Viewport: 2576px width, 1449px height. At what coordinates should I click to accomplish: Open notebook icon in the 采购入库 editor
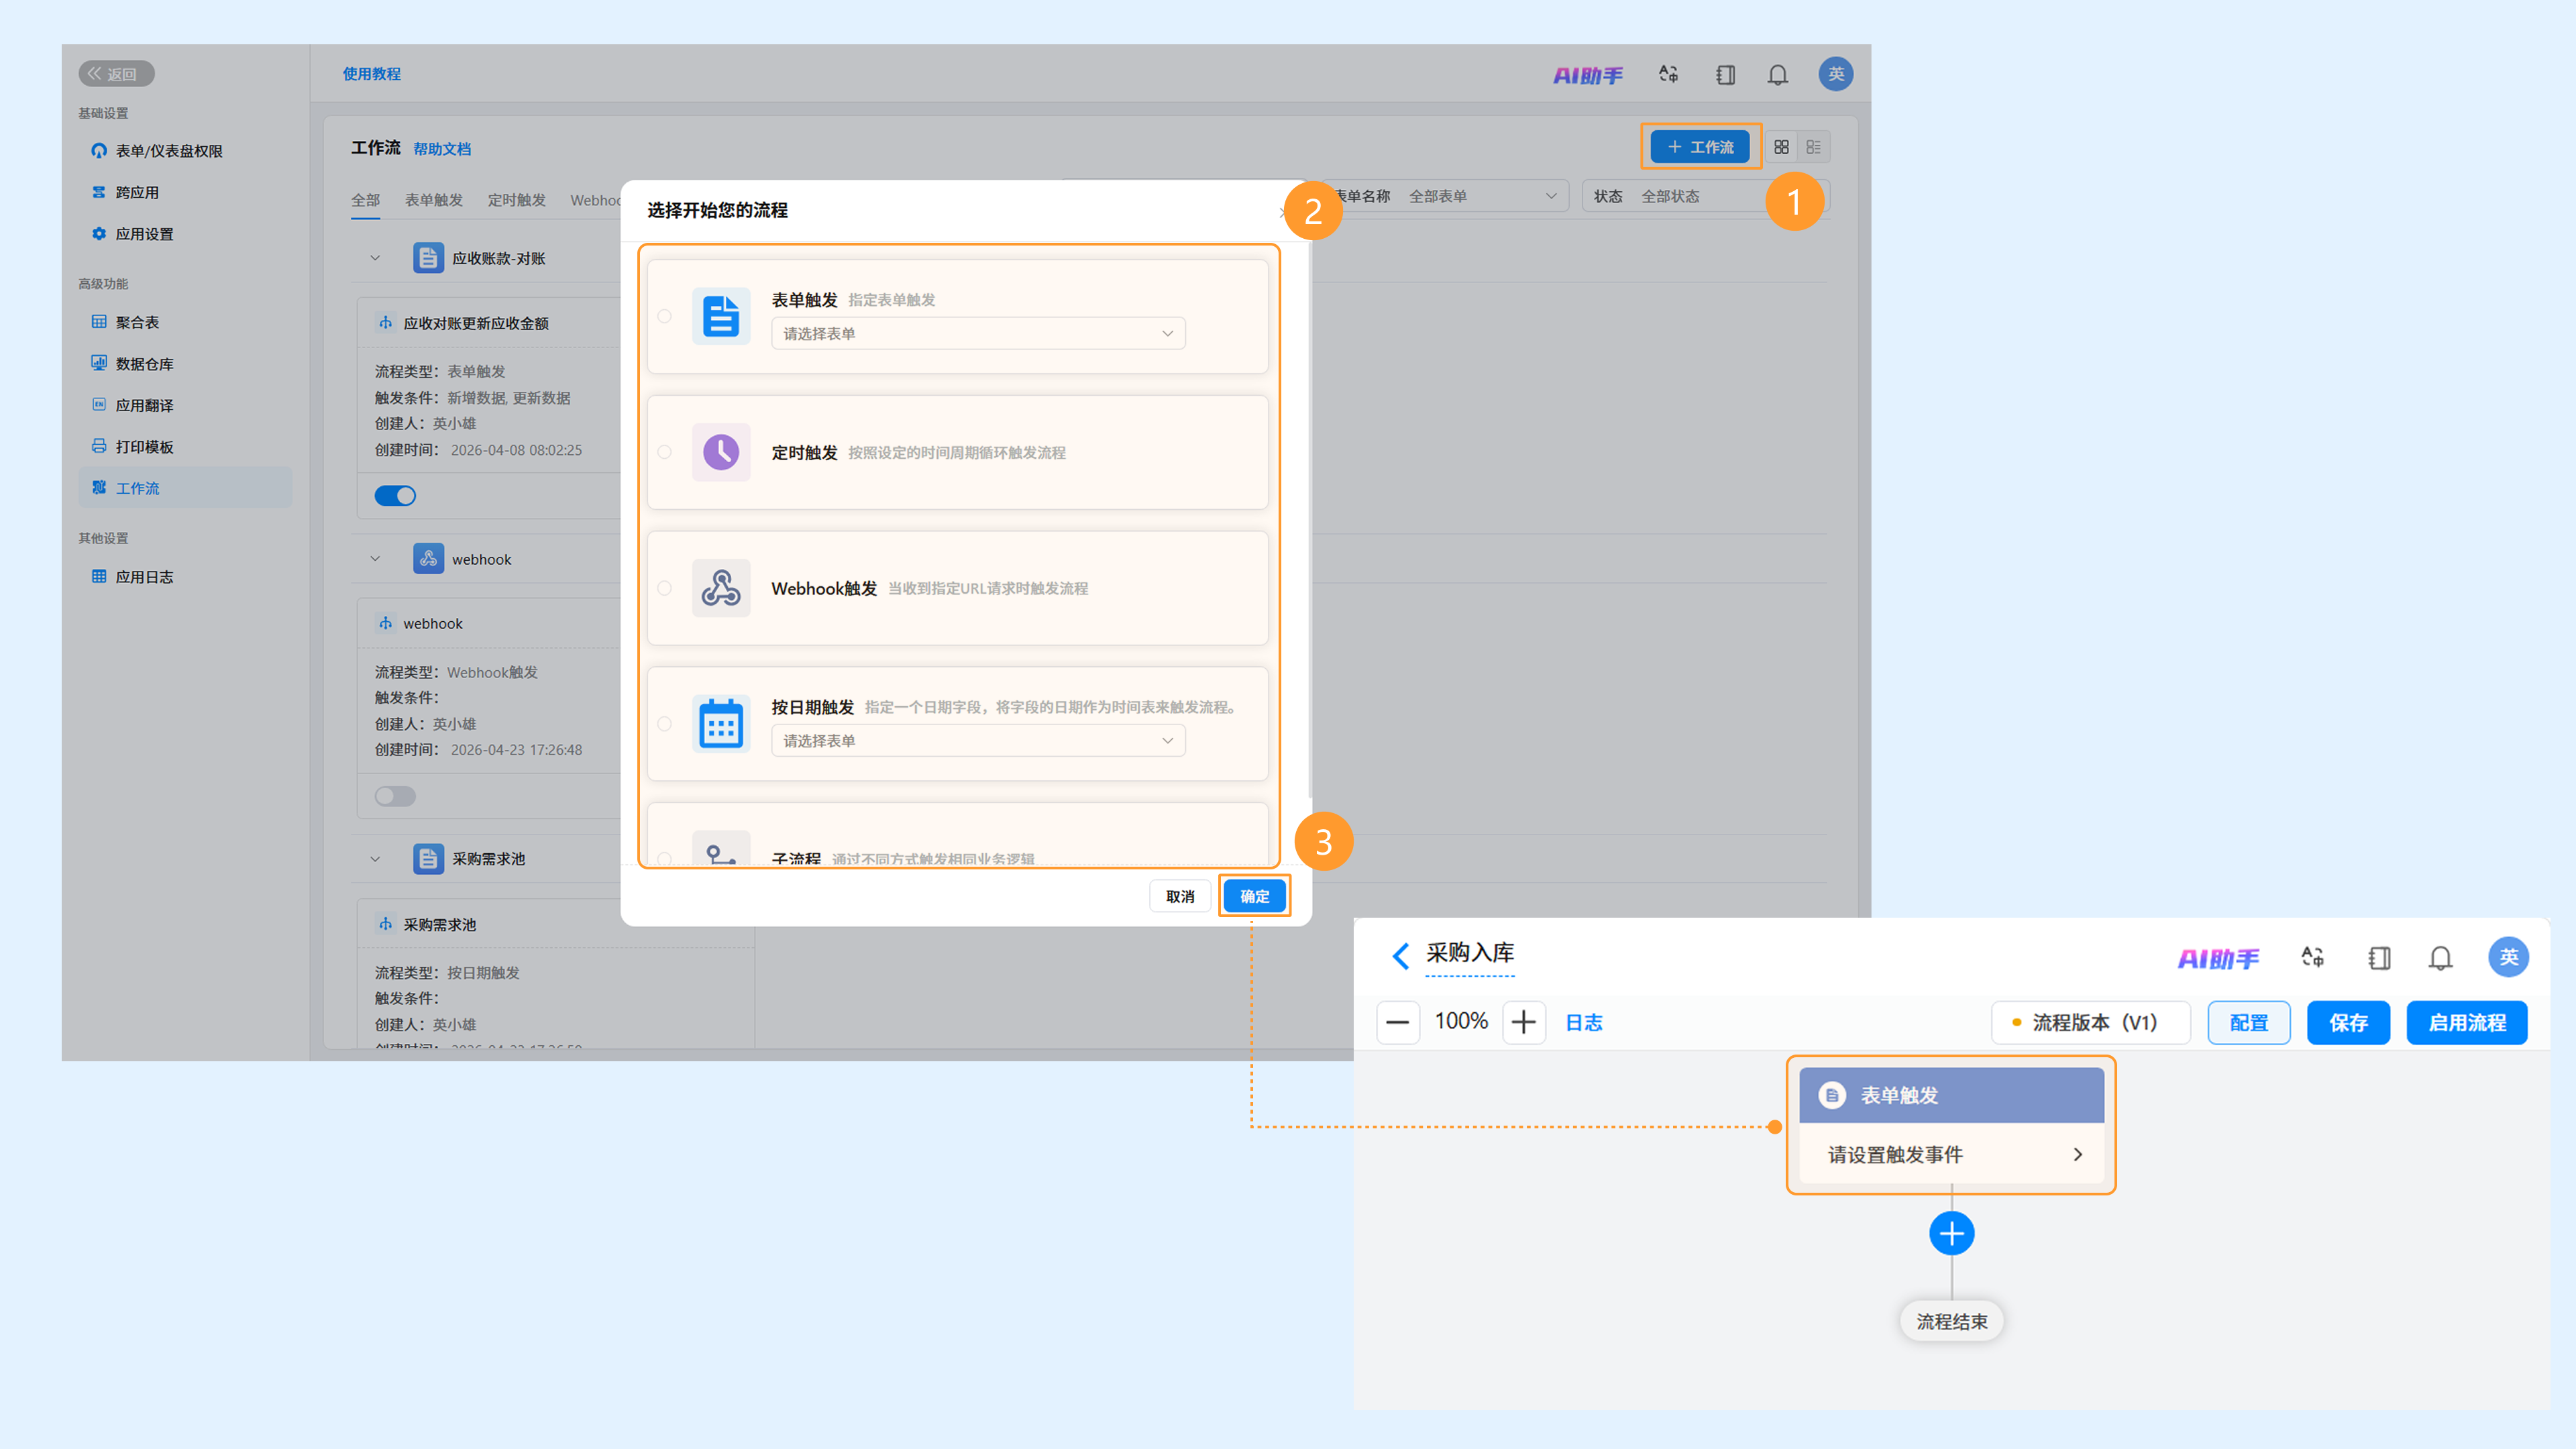point(2379,958)
